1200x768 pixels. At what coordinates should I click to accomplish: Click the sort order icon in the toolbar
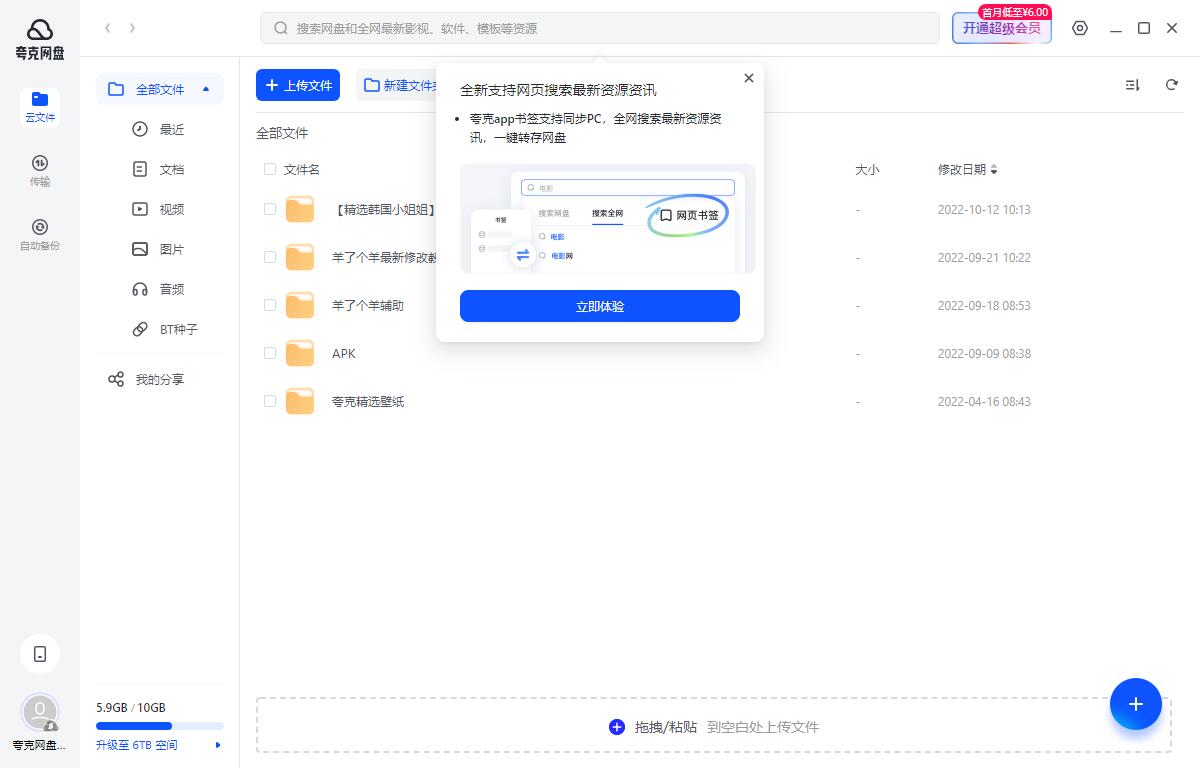(x=1132, y=85)
